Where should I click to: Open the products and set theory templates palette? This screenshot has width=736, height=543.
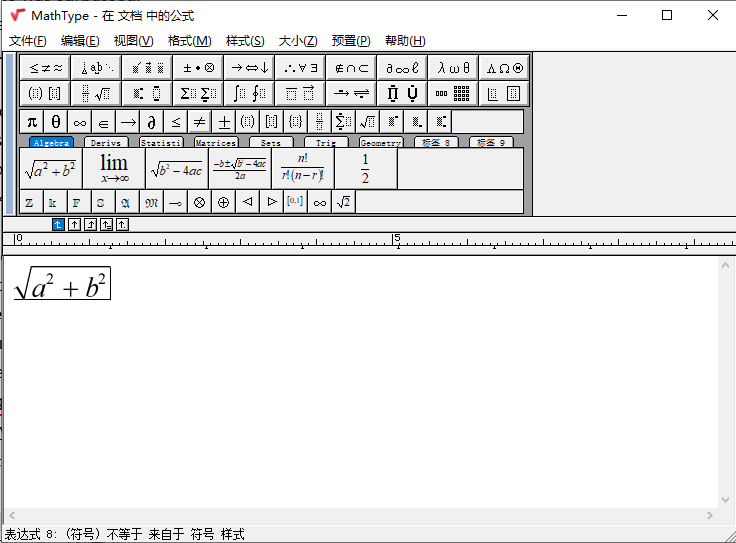coord(403,93)
